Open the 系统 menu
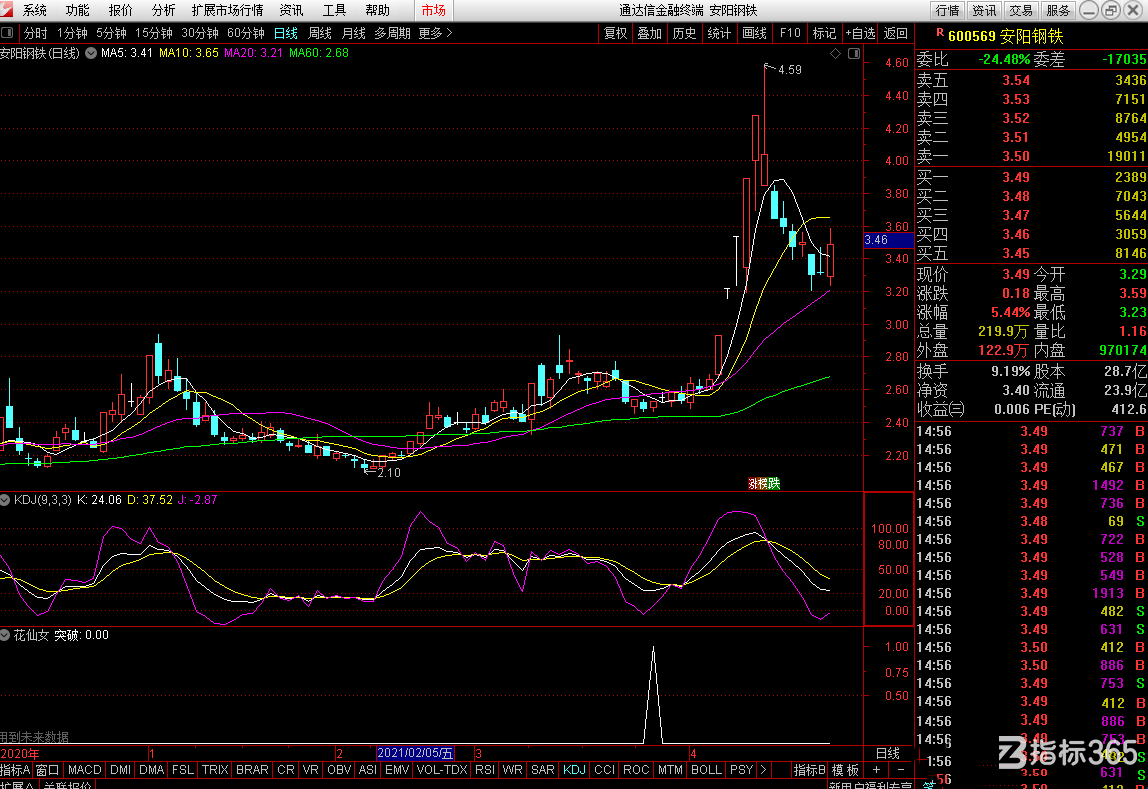 point(34,10)
